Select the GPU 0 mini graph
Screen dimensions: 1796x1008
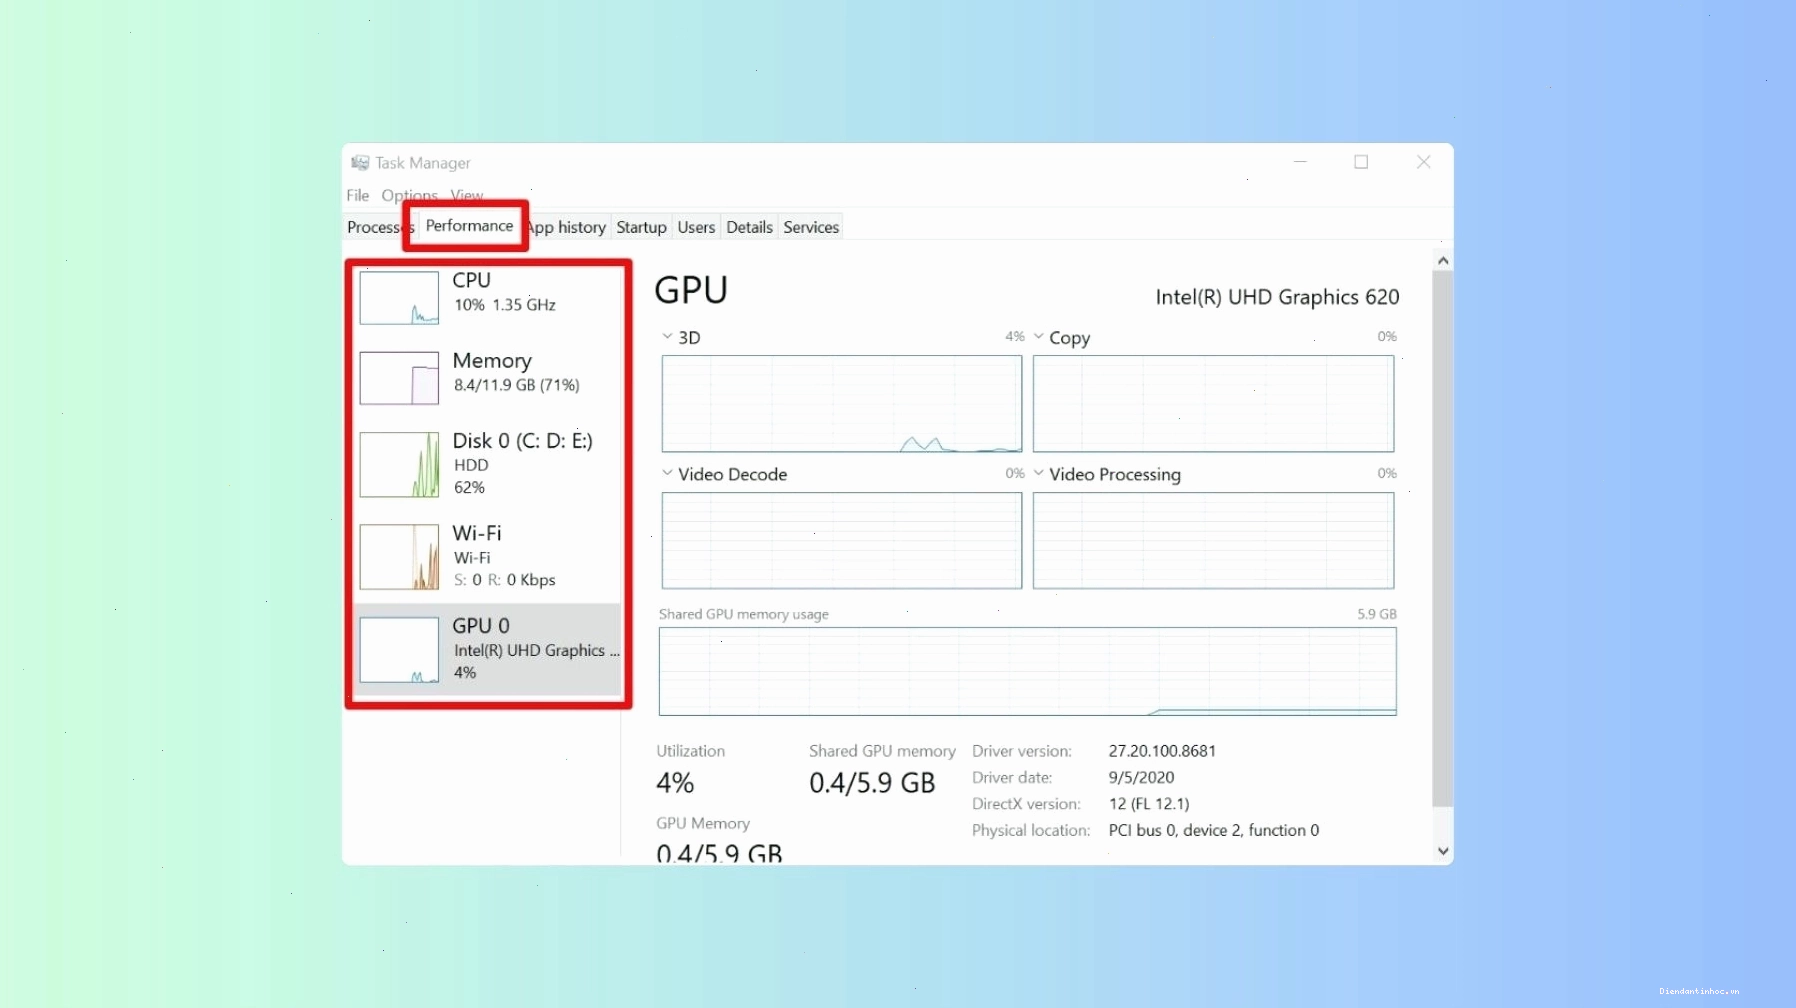[399, 650]
